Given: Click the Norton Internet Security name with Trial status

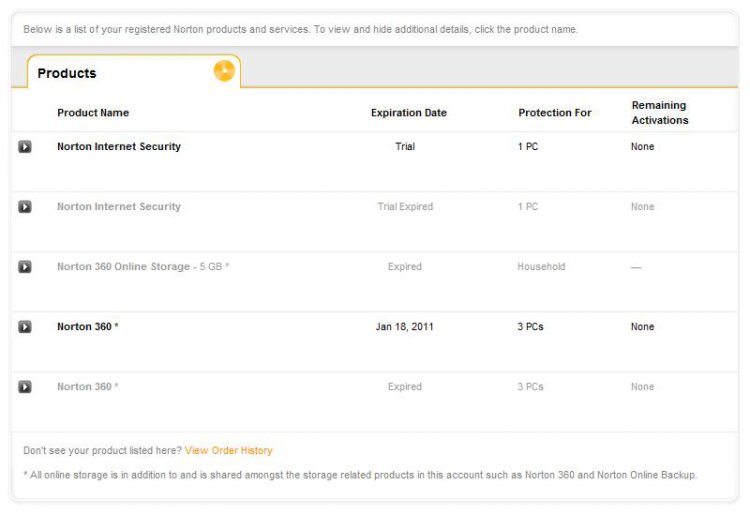Looking at the screenshot, I should (x=119, y=147).
